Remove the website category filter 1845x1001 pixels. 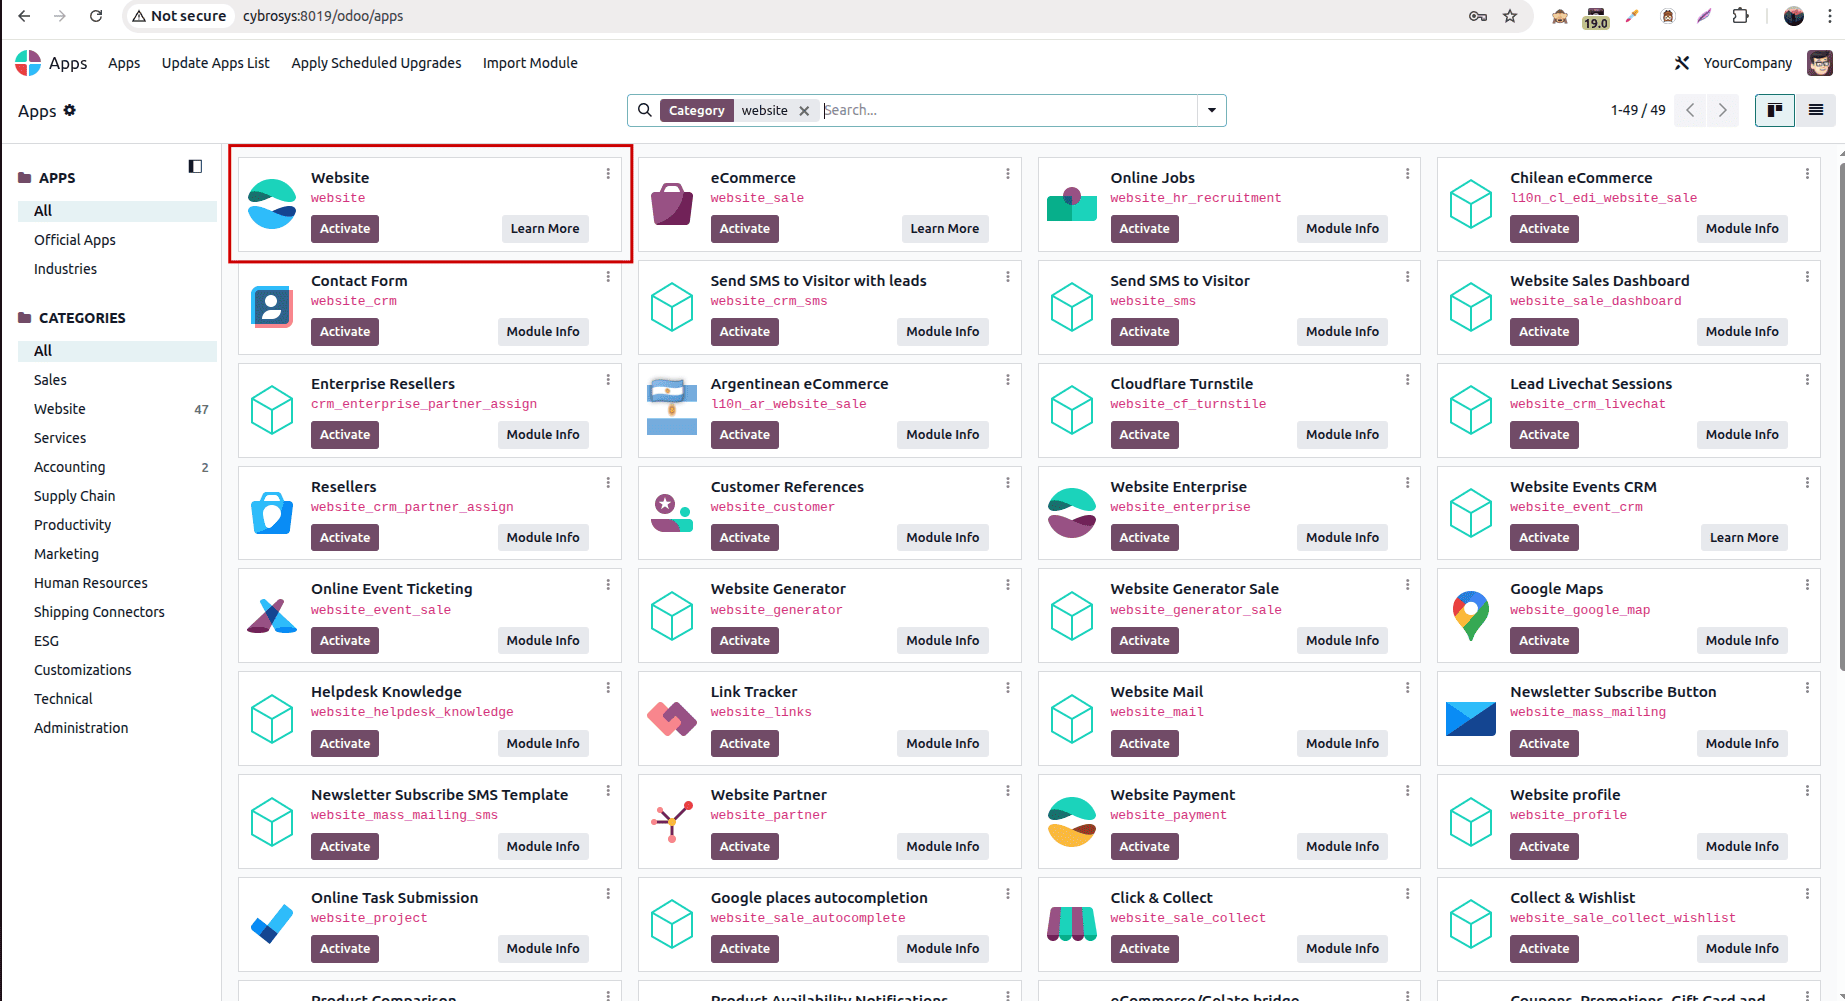pos(805,110)
